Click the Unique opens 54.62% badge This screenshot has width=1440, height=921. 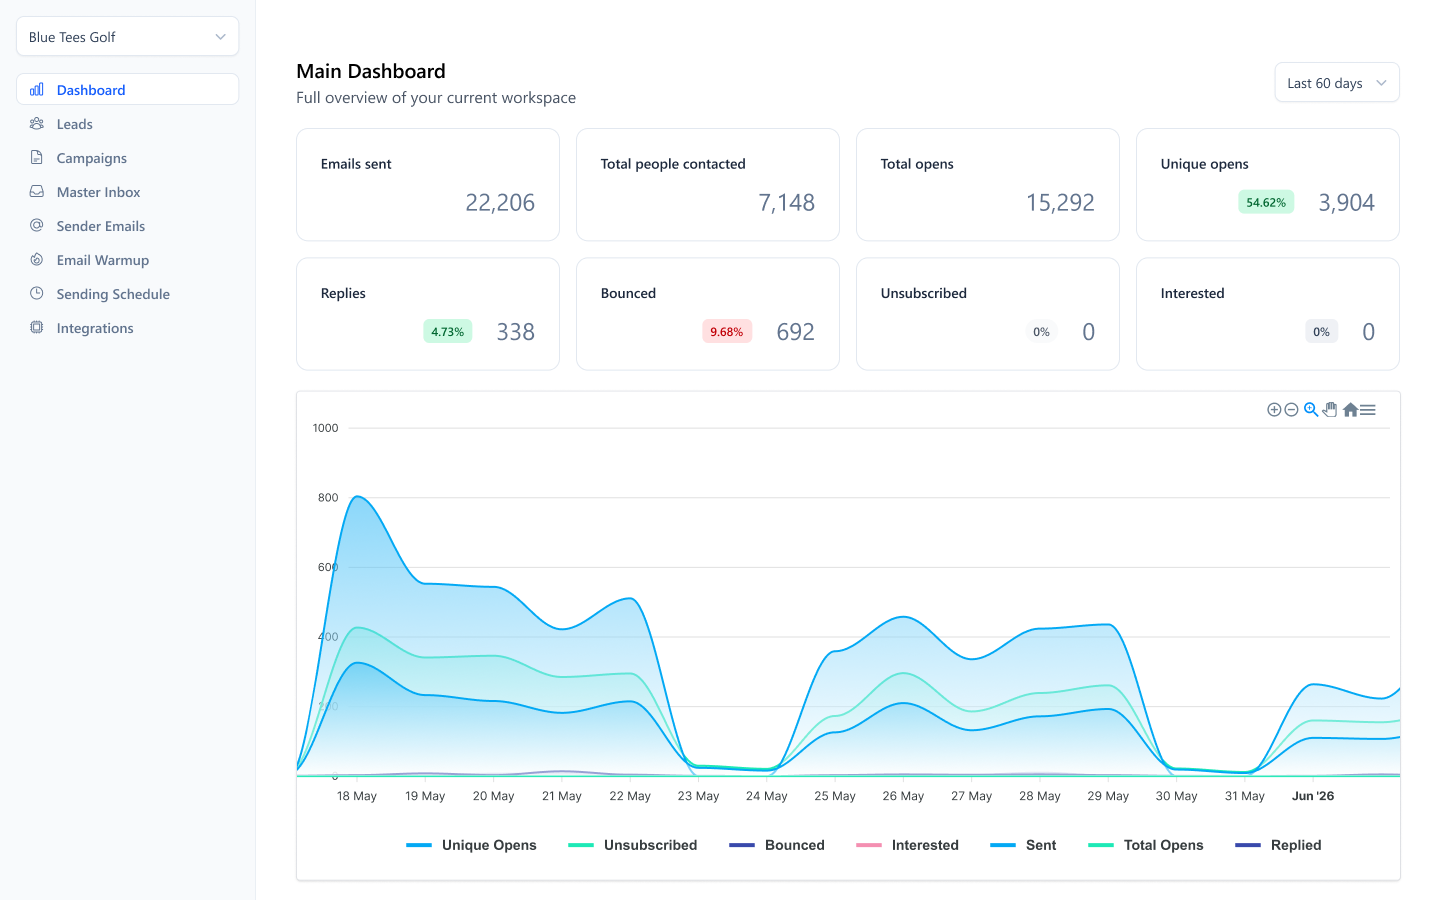point(1266,203)
